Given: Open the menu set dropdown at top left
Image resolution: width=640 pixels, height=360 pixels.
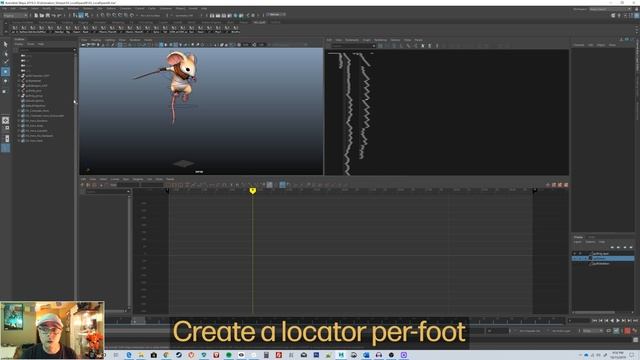Looking at the screenshot, I should [15, 16].
